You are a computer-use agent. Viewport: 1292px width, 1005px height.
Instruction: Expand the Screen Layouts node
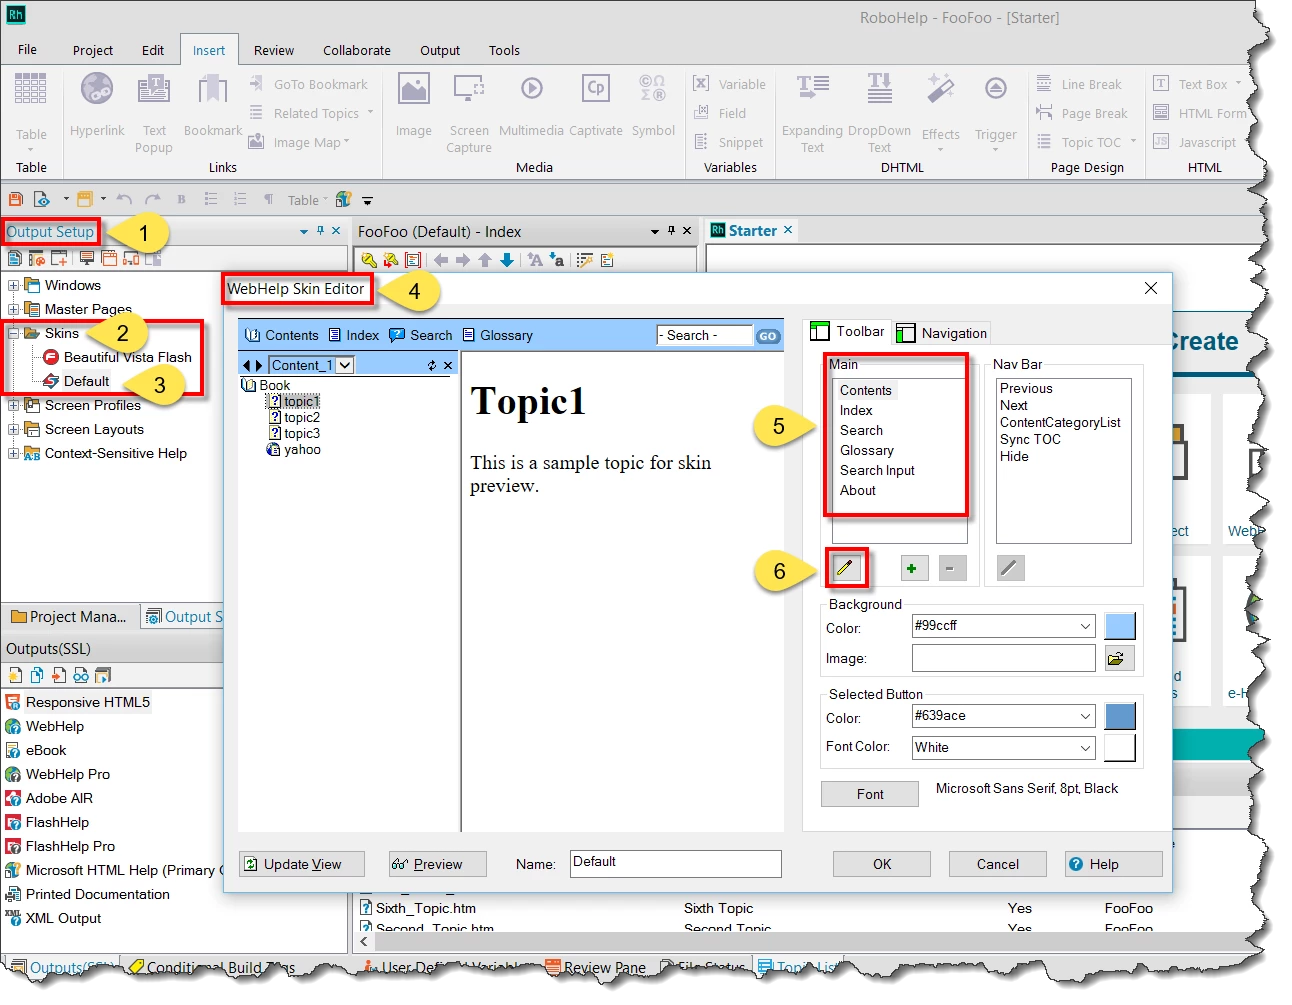pos(14,429)
